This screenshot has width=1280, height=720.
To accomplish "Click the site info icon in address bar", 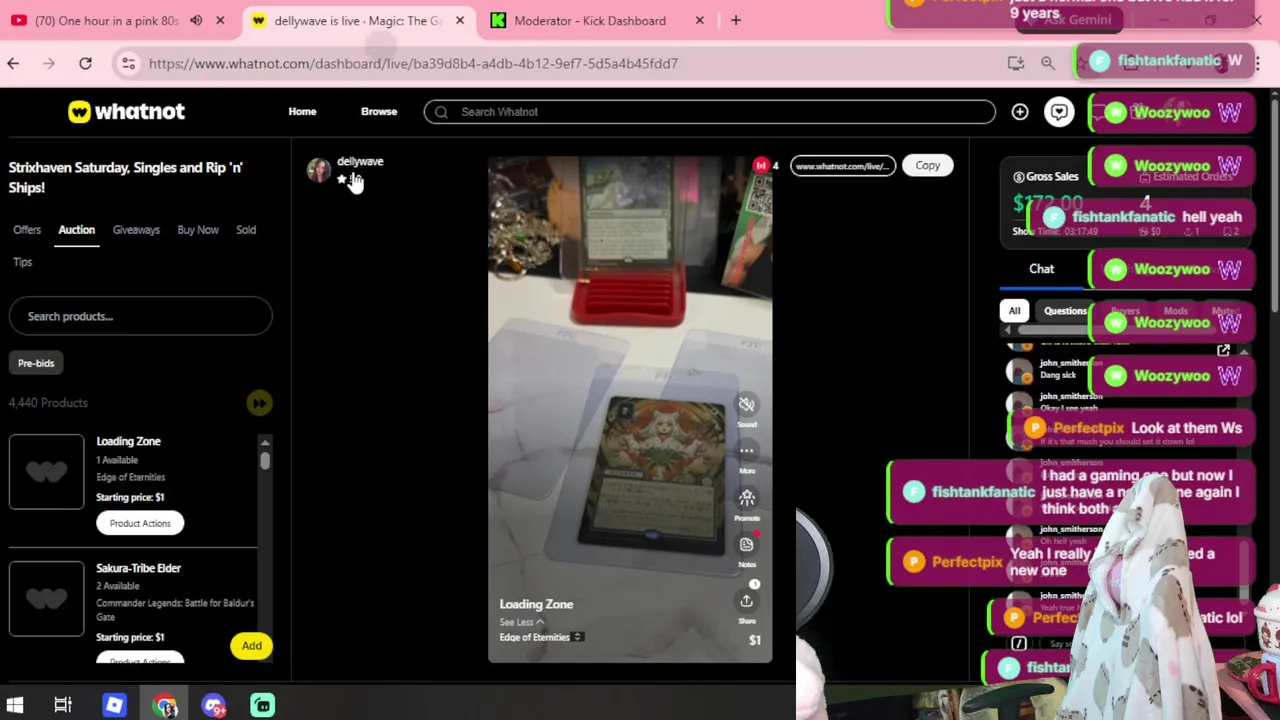I will (128, 63).
